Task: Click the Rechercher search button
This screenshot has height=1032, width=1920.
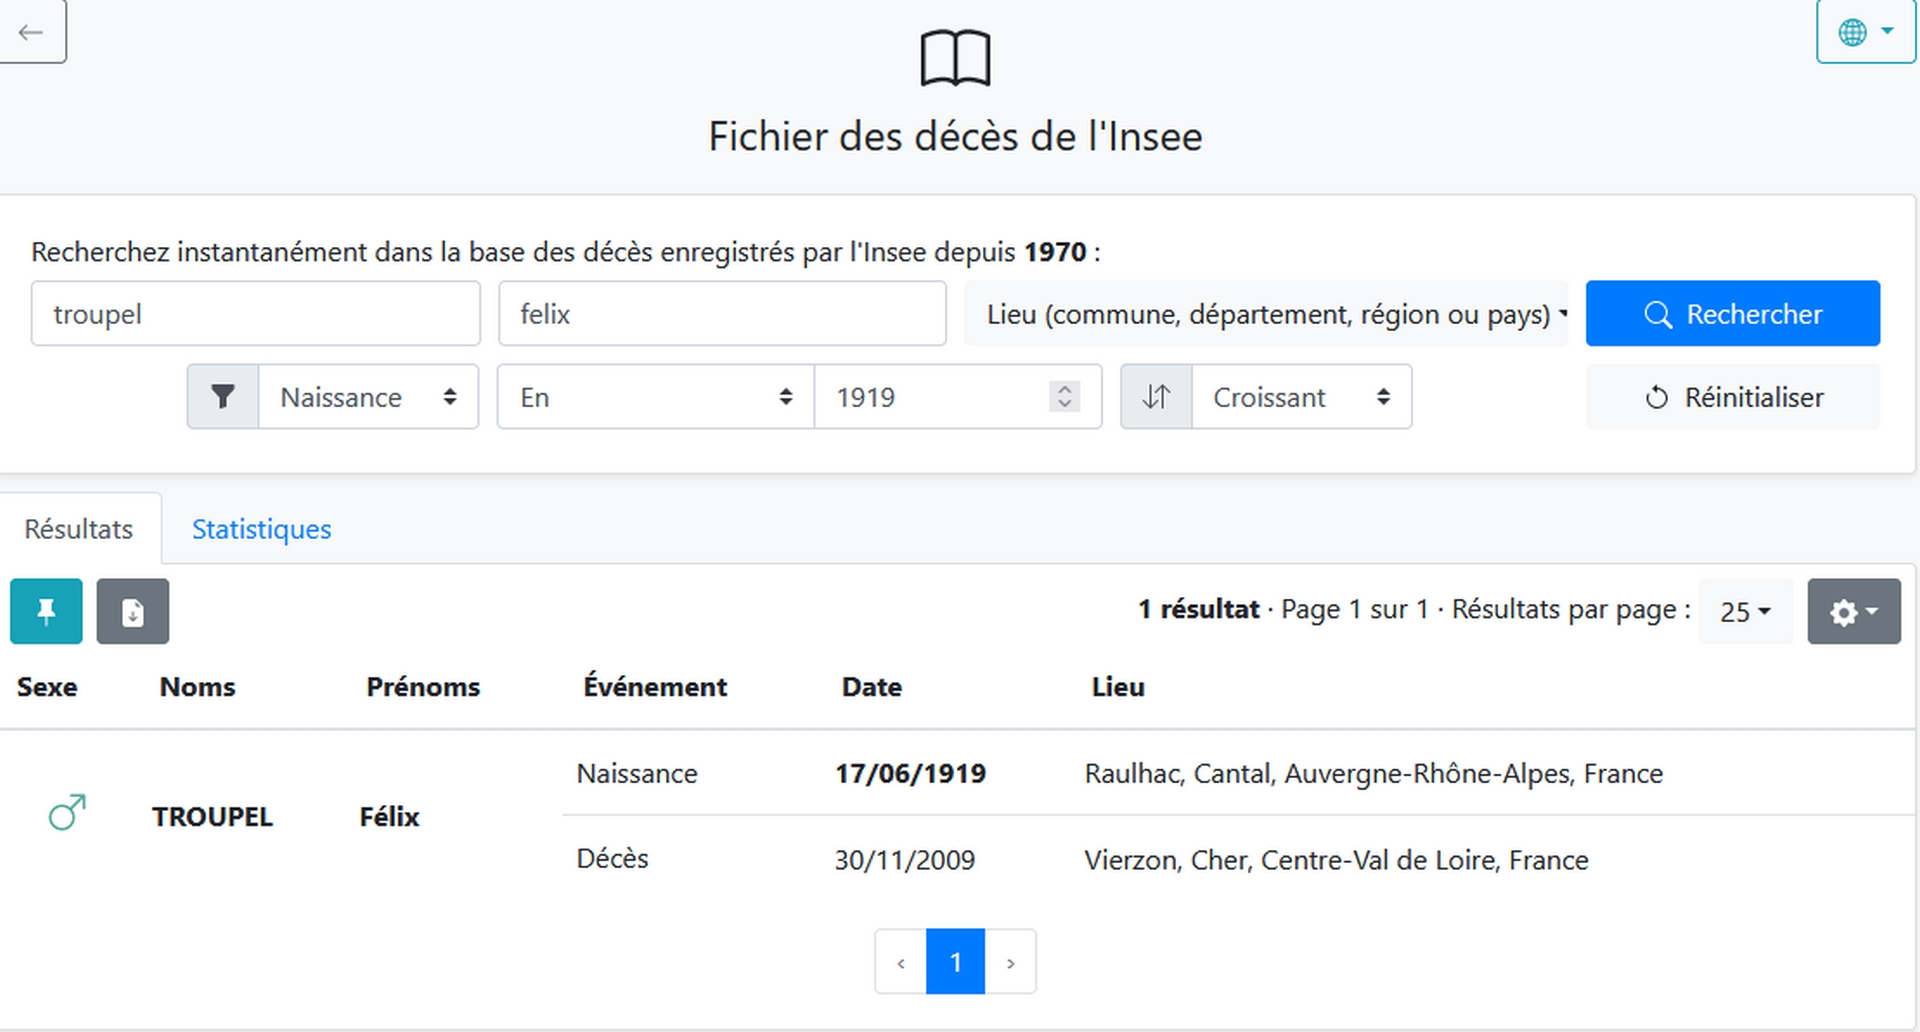Action: click(1732, 314)
